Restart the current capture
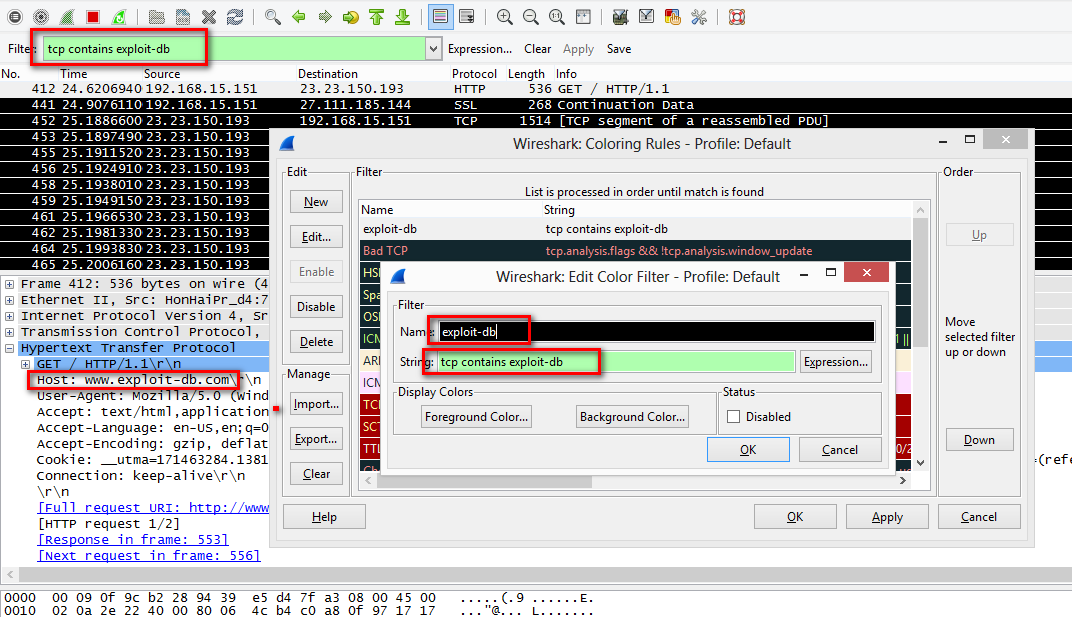1072x617 pixels. (119, 17)
